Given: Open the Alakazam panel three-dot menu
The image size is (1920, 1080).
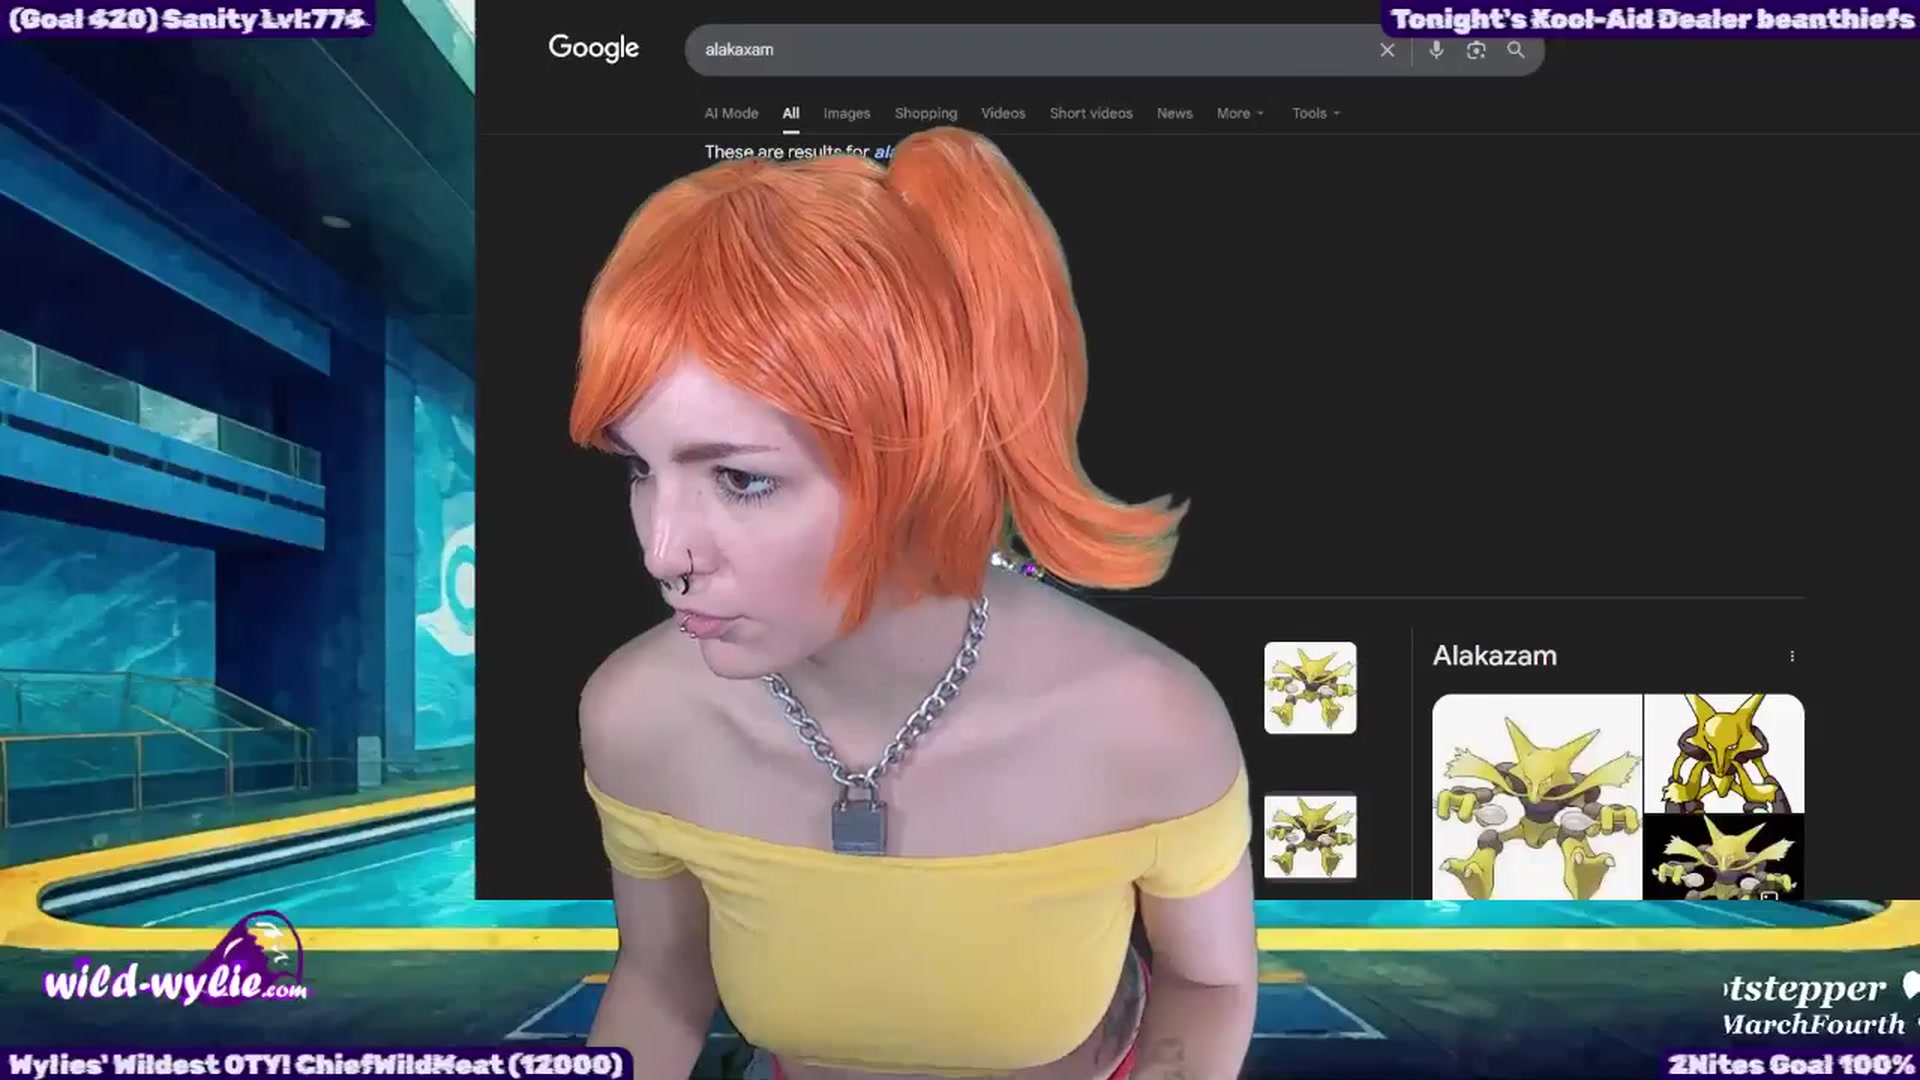Looking at the screenshot, I should (1792, 656).
